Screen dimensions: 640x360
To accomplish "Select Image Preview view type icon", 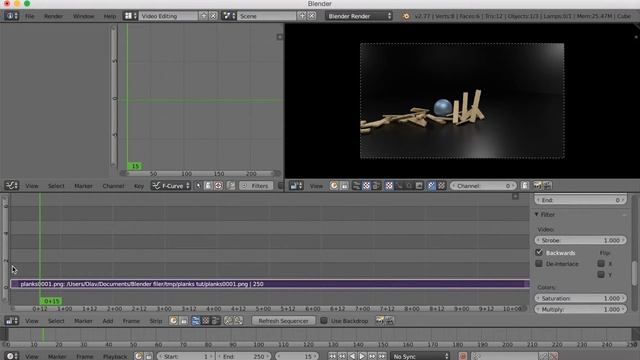I will coord(206,321).
